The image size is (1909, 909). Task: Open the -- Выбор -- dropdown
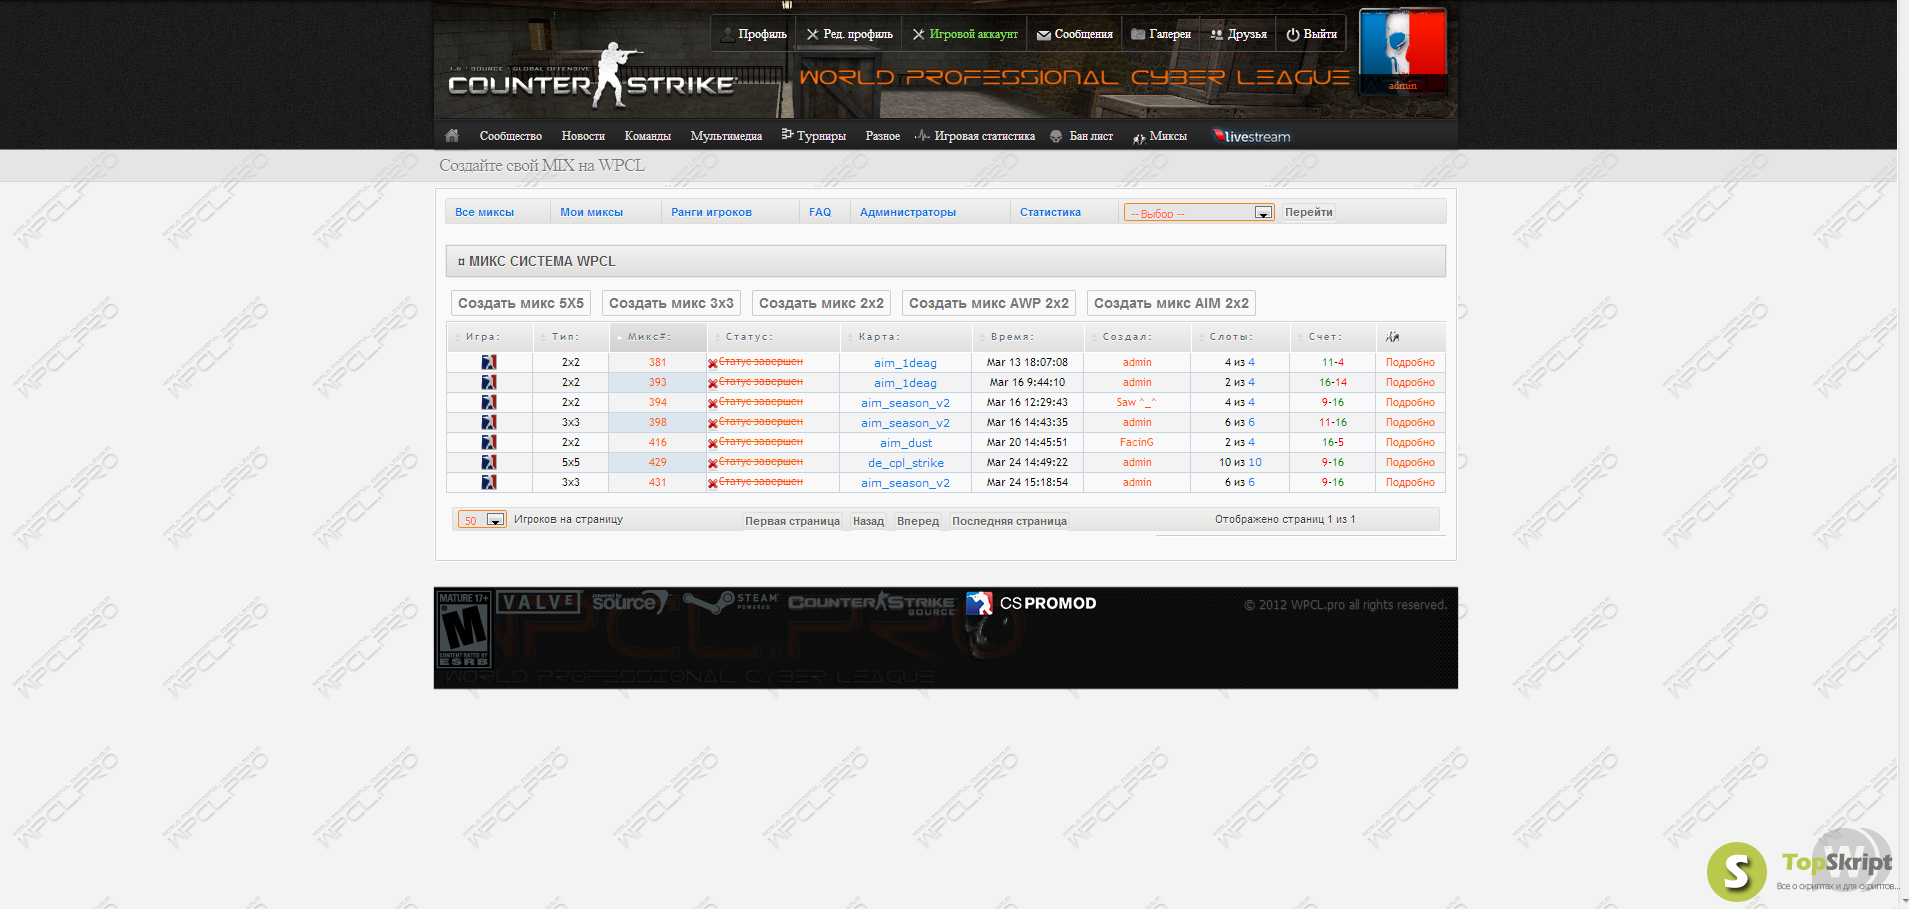(x=1199, y=213)
